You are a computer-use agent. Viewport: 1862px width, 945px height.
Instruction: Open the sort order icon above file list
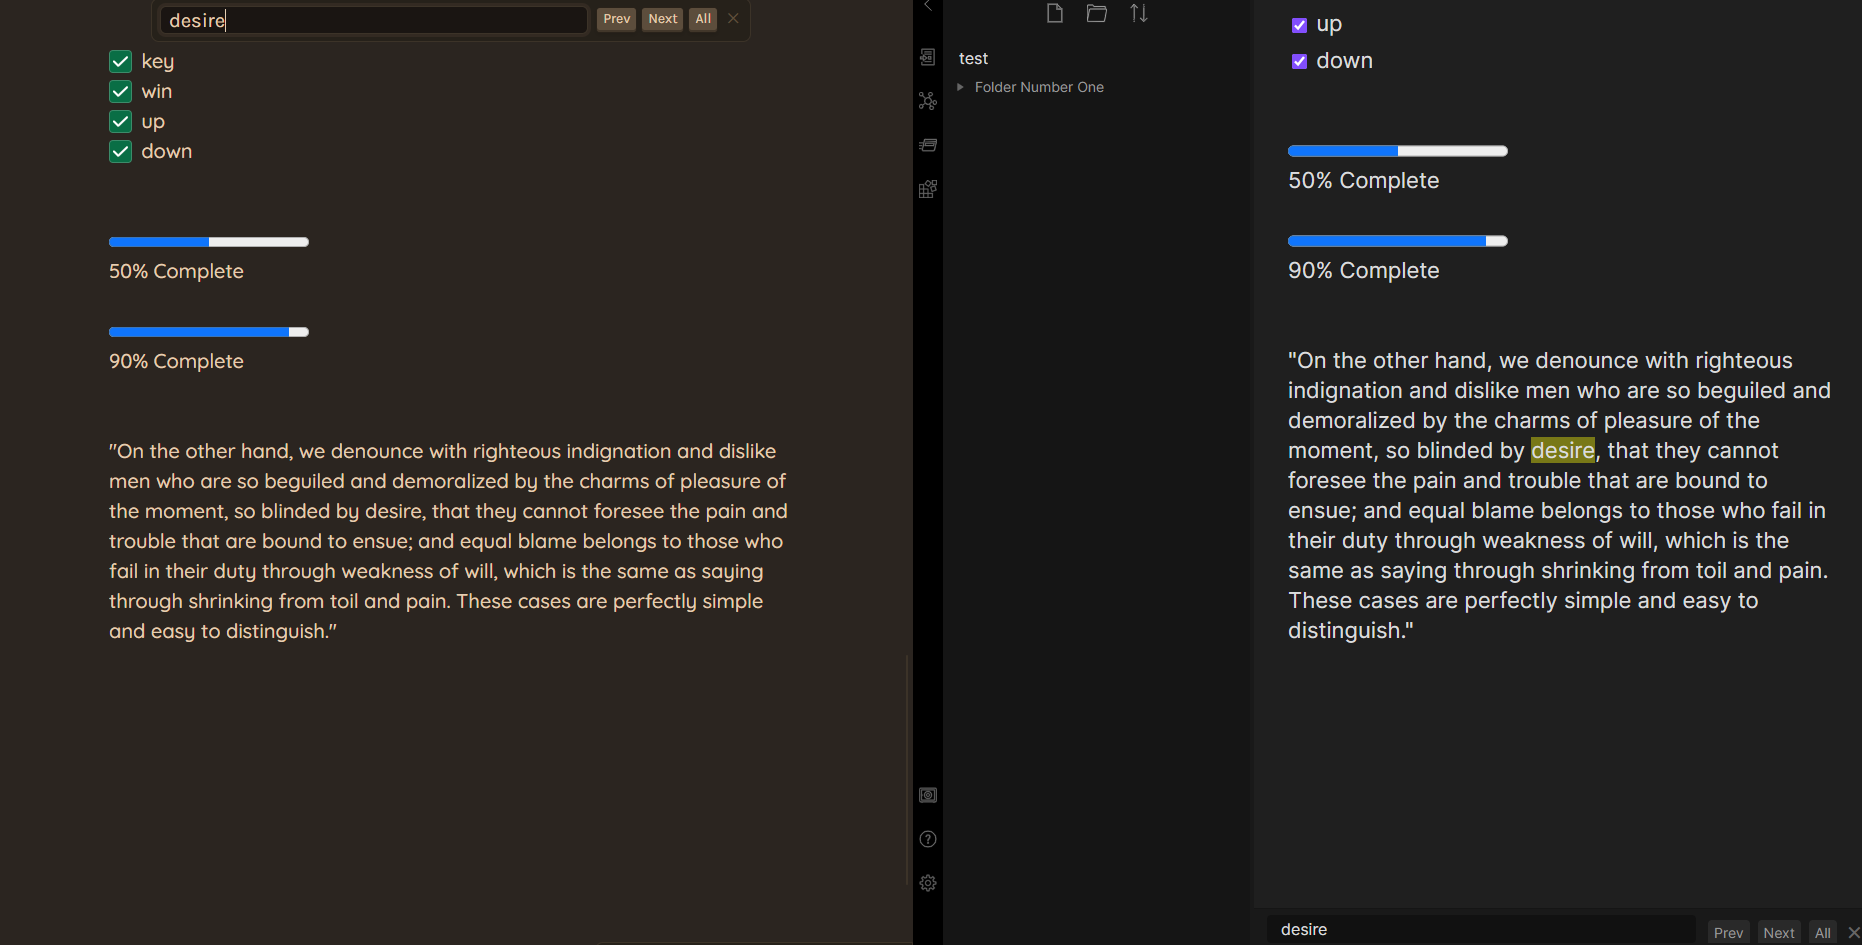point(1138,13)
